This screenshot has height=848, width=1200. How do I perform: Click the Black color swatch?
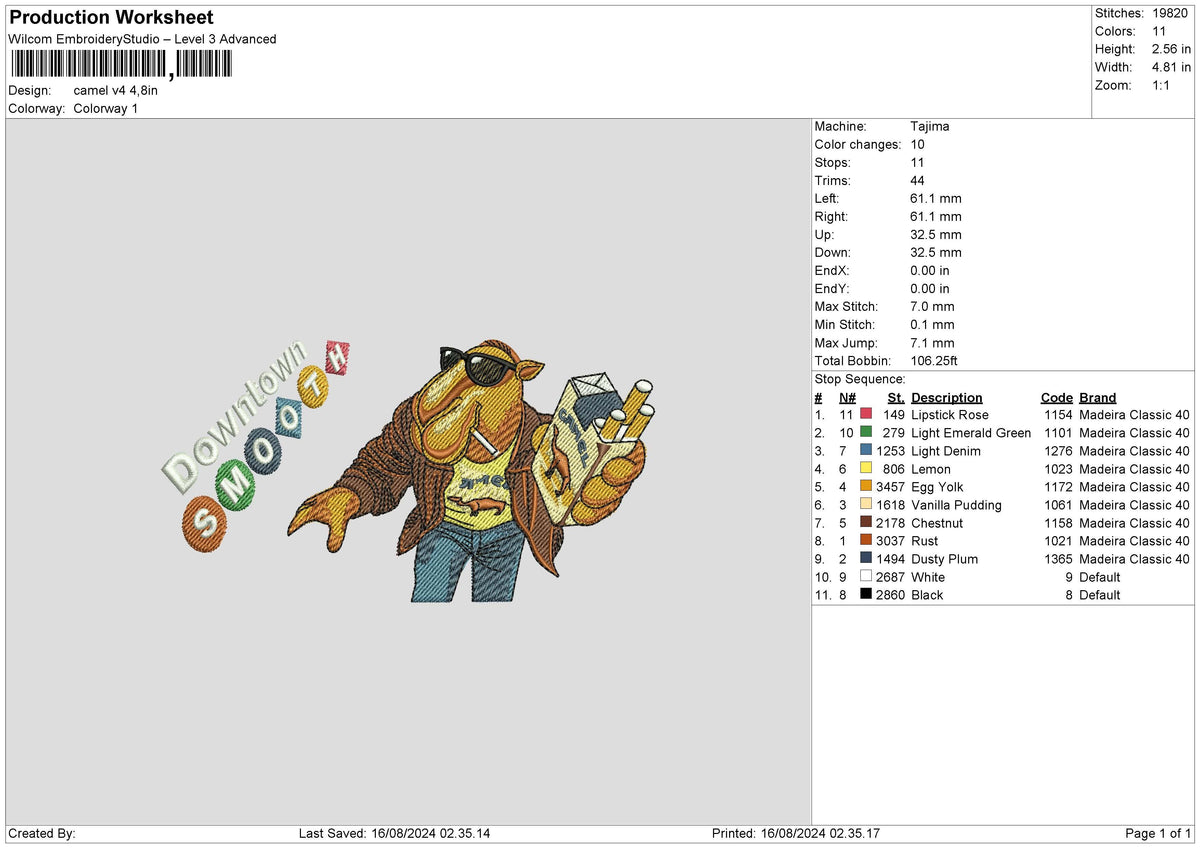(866, 595)
